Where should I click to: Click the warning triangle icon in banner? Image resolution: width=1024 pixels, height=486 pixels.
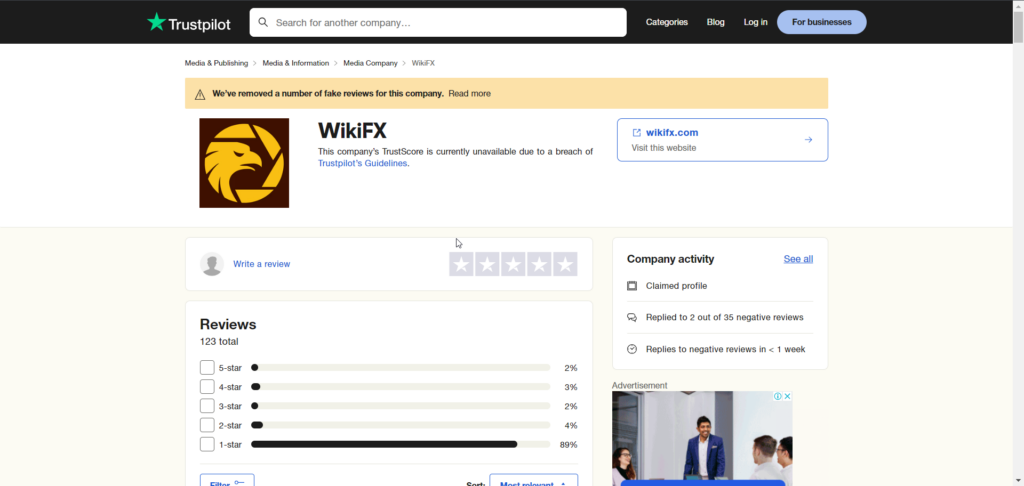coord(200,94)
